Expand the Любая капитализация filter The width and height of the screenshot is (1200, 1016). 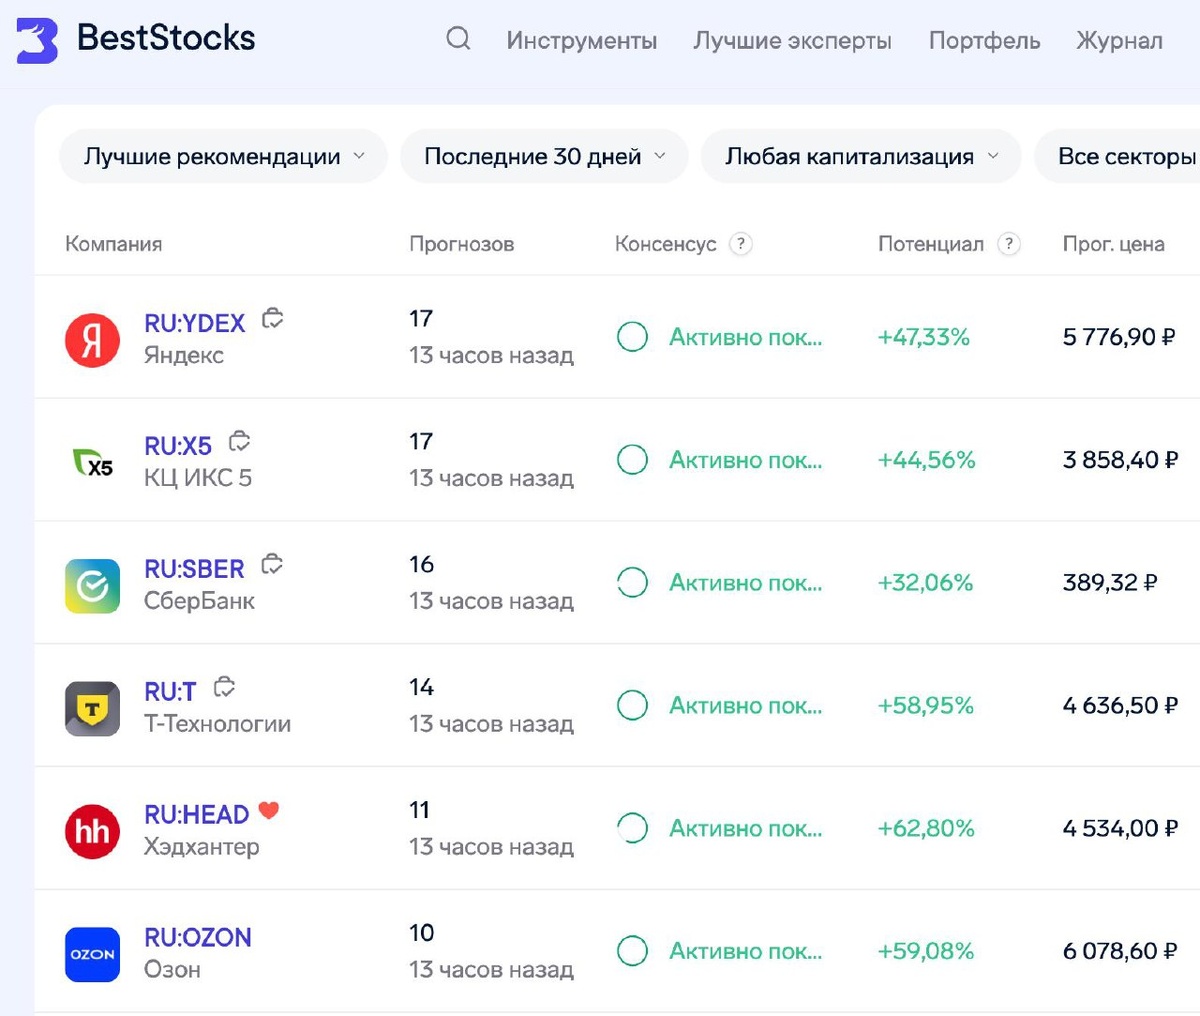coord(860,157)
